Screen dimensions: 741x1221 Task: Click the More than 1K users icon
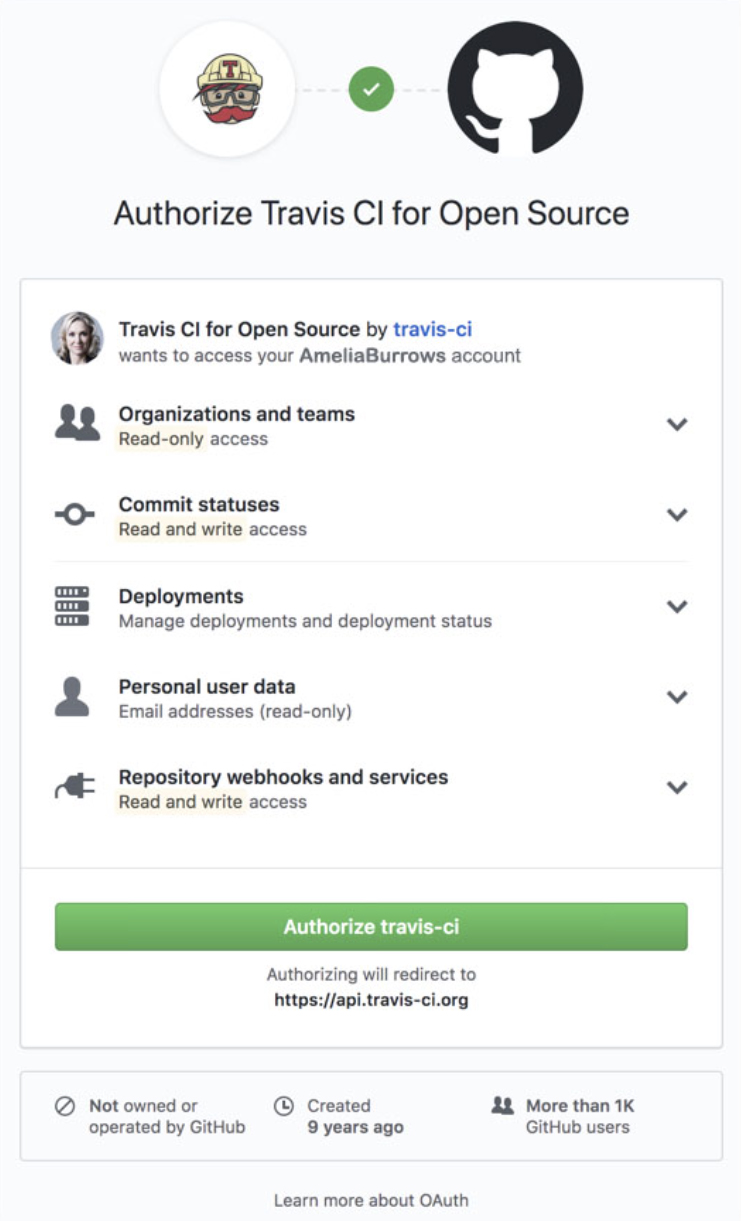(x=503, y=1106)
